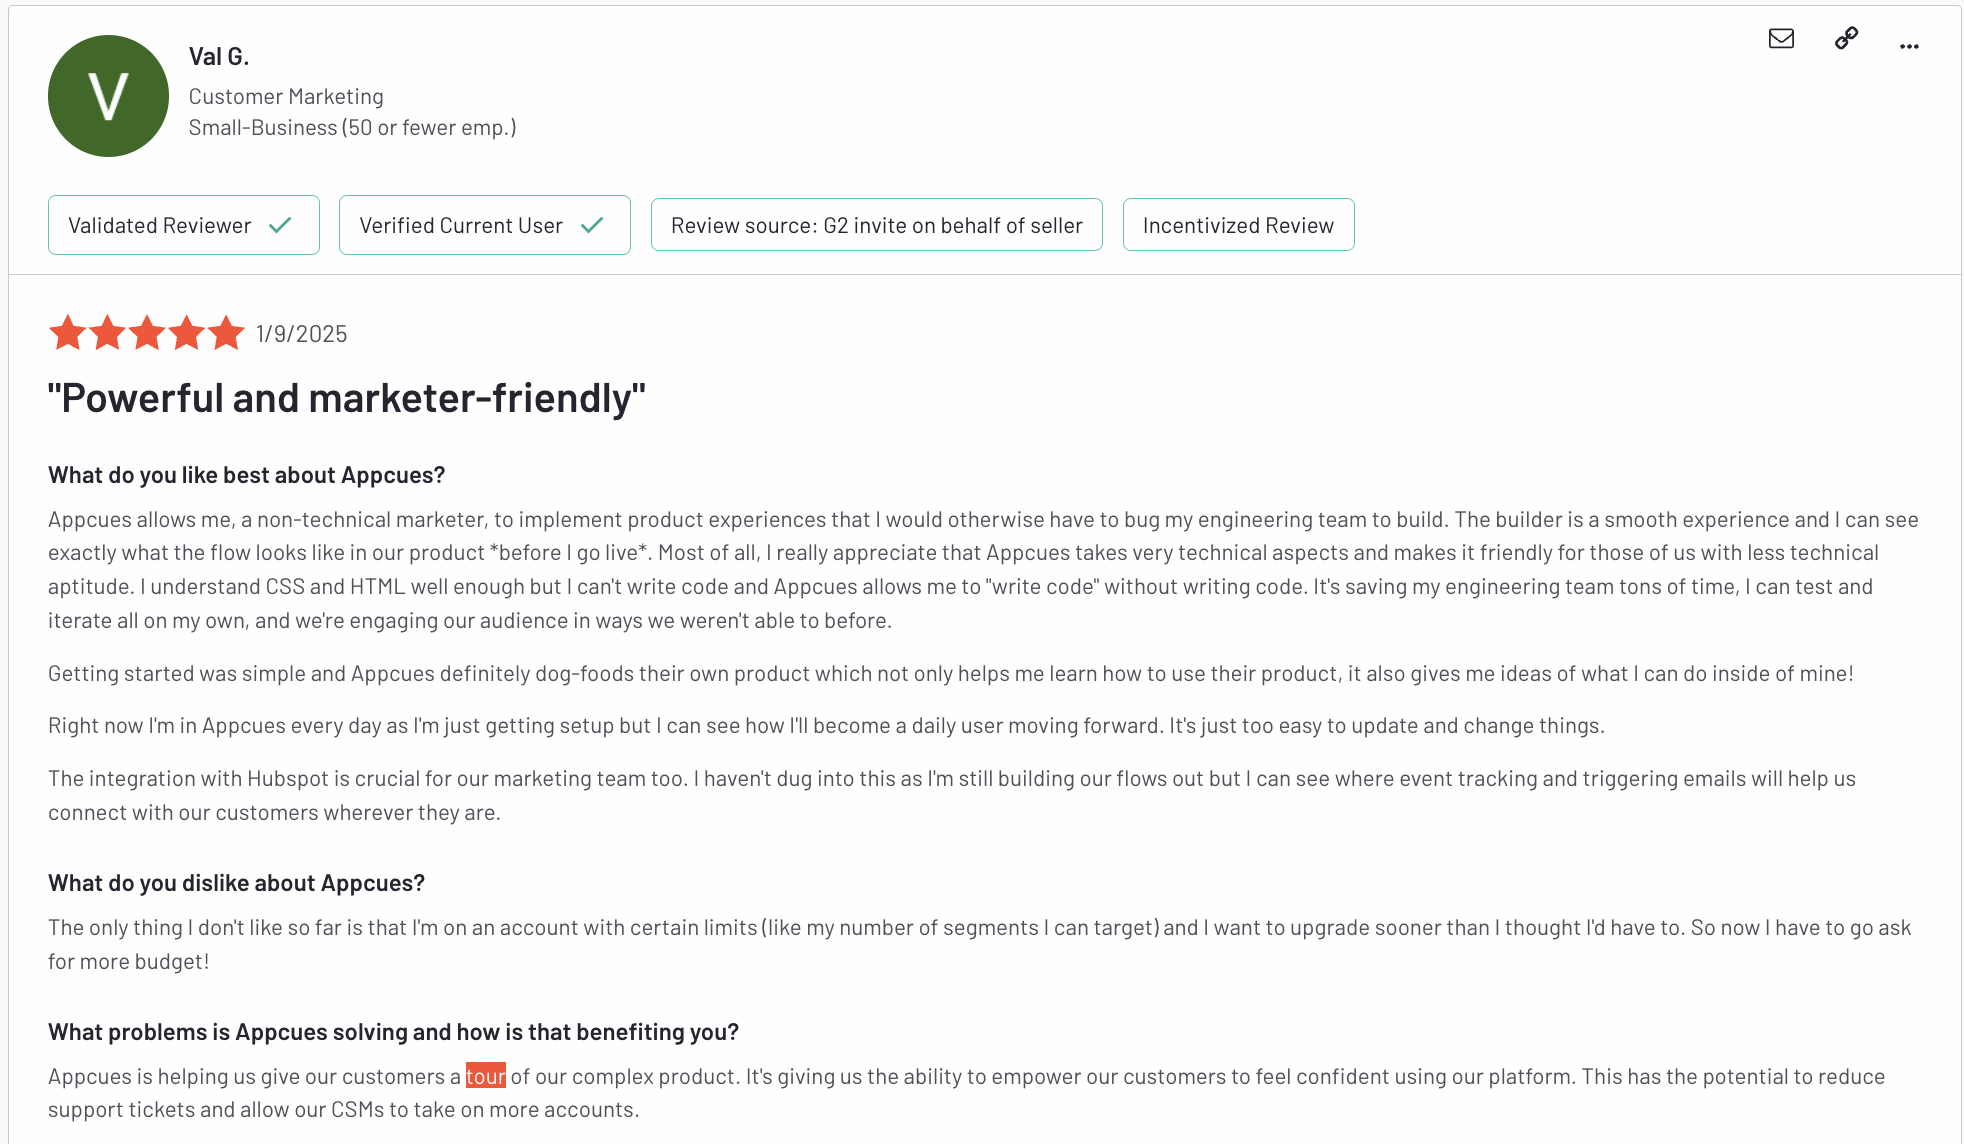
Task: Open the three-dot more options menu
Action: (1909, 46)
